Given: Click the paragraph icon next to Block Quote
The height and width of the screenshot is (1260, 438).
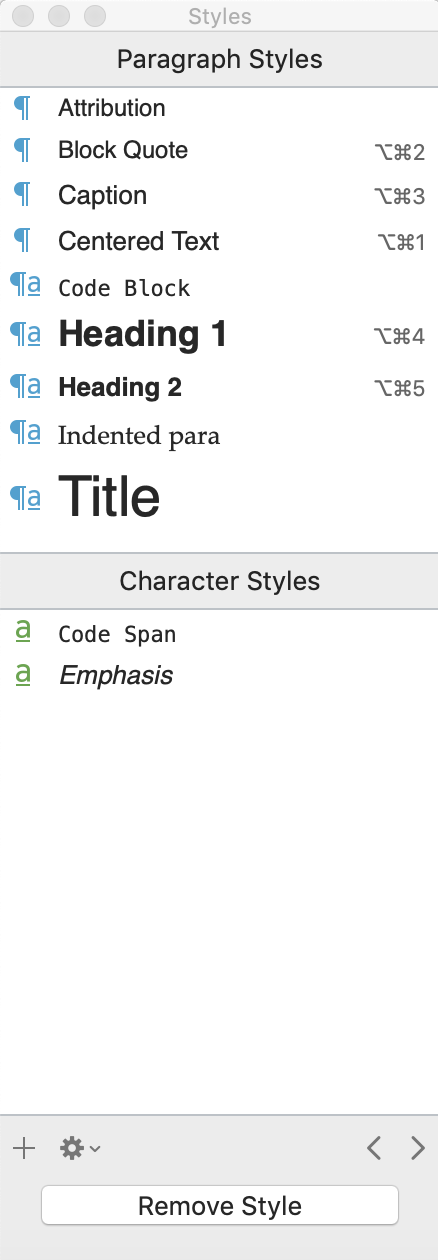Looking at the screenshot, I should pyautogui.click(x=23, y=150).
